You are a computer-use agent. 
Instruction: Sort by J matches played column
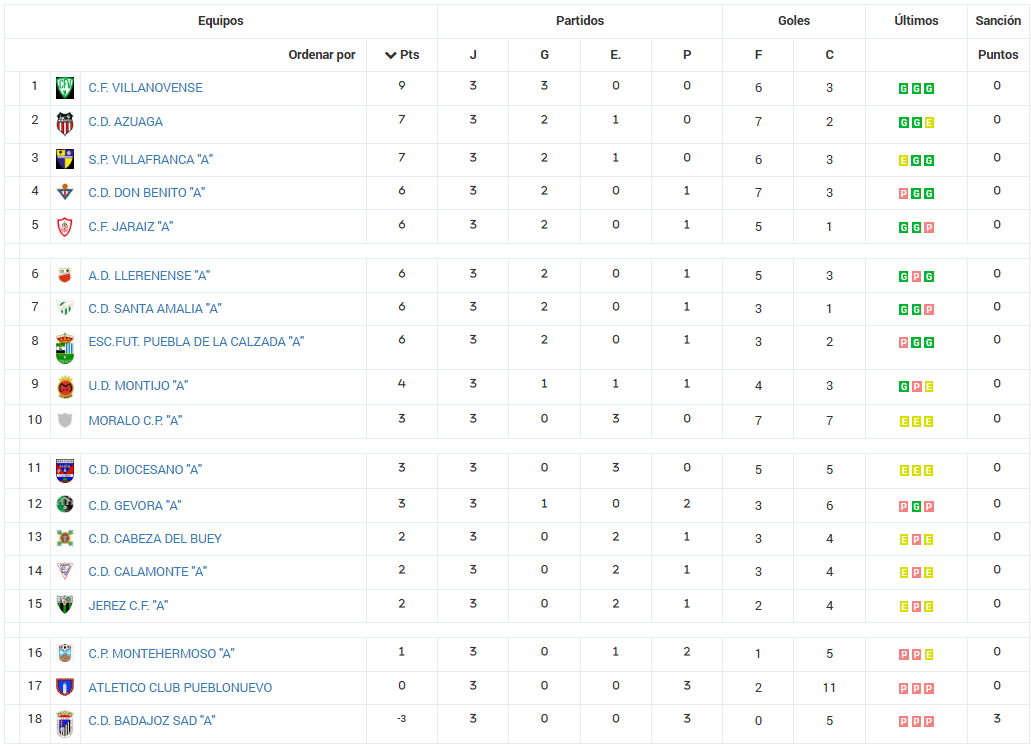[473, 55]
